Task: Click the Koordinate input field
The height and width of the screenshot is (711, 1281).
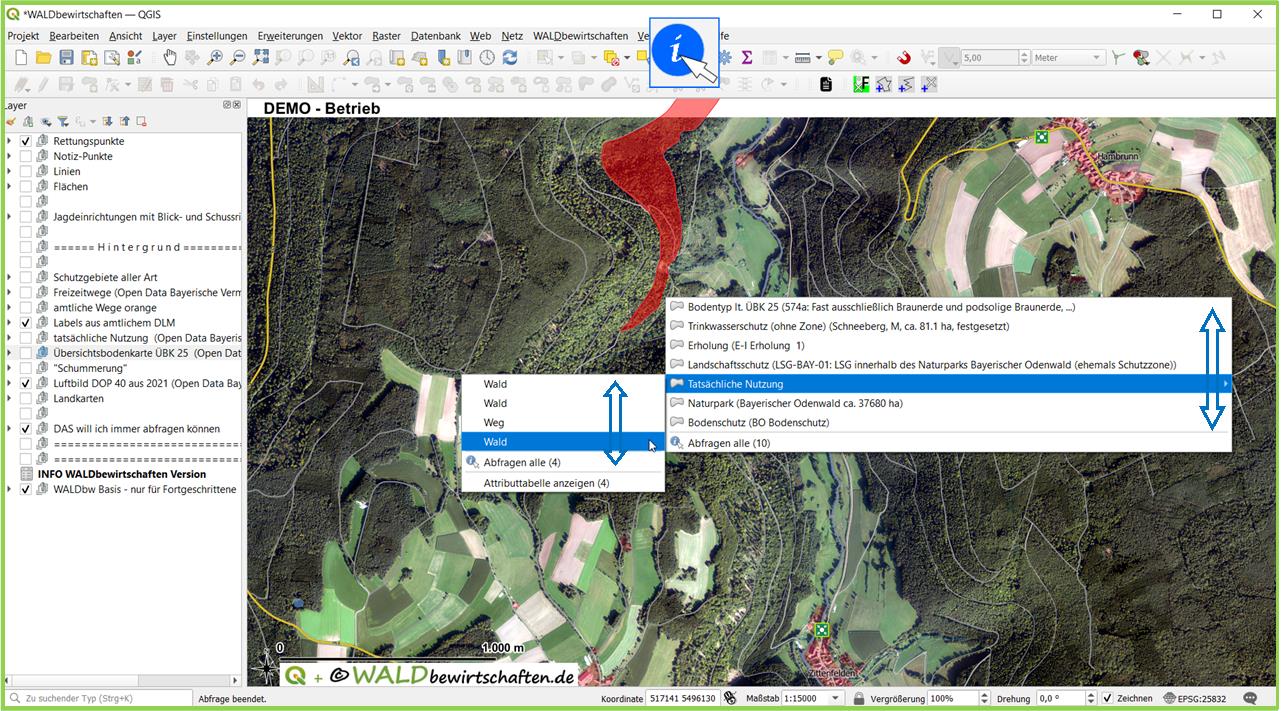Action: click(x=681, y=698)
